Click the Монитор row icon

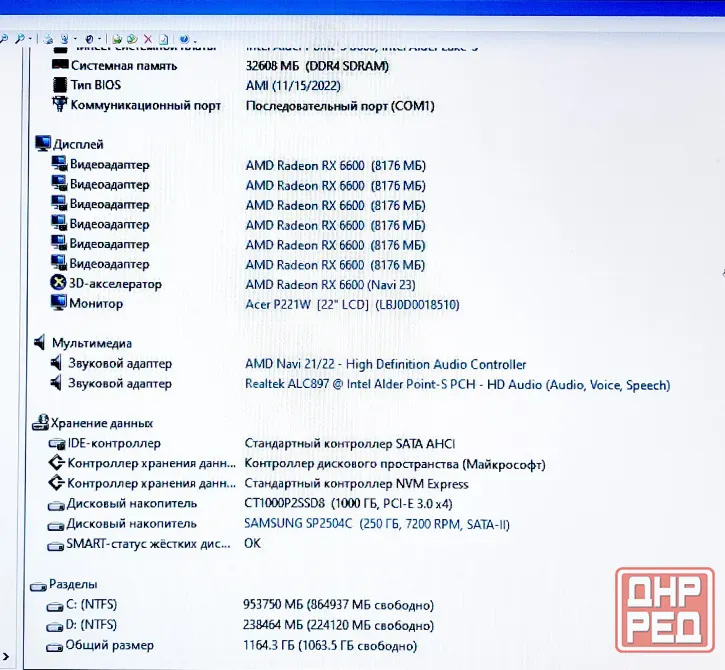pos(59,302)
